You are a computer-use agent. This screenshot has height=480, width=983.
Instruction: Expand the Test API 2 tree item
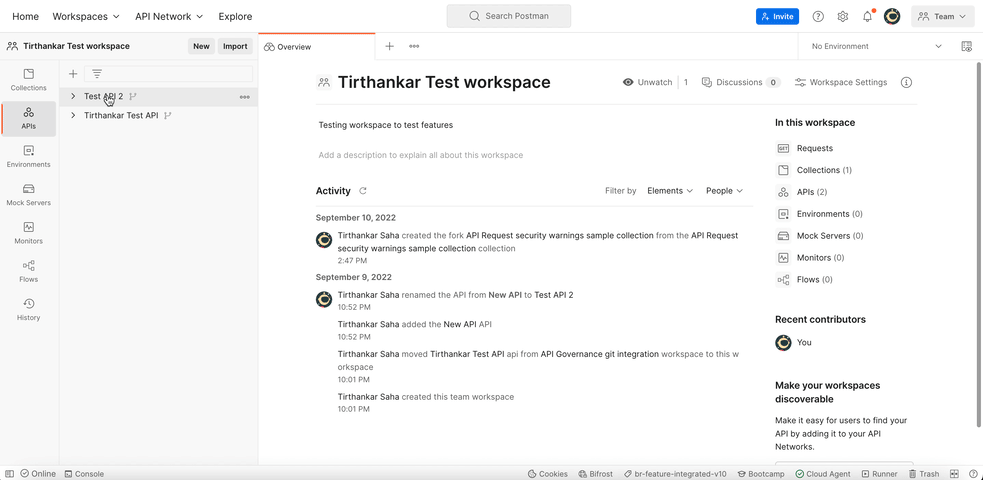73,97
